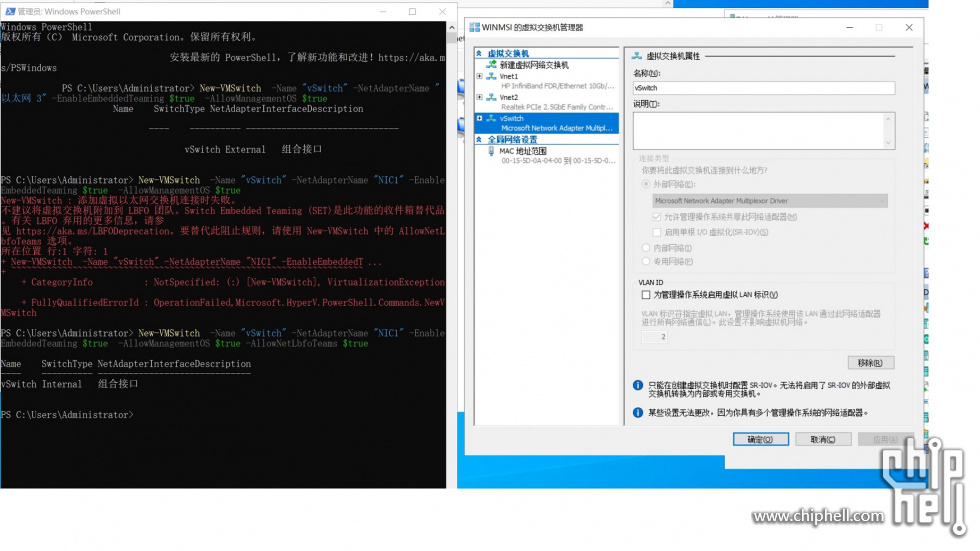Click 'CategoryInfo' error line in PowerShell
This screenshot has width=980, height=551.
pos(233,282)
